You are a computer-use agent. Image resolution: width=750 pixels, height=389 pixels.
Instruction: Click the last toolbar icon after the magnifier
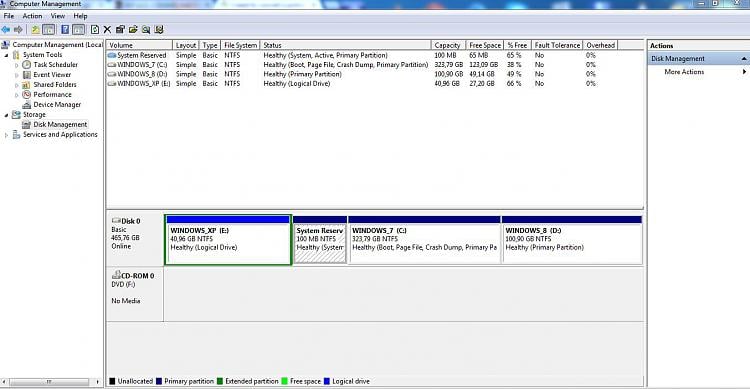tap(159, 30)
